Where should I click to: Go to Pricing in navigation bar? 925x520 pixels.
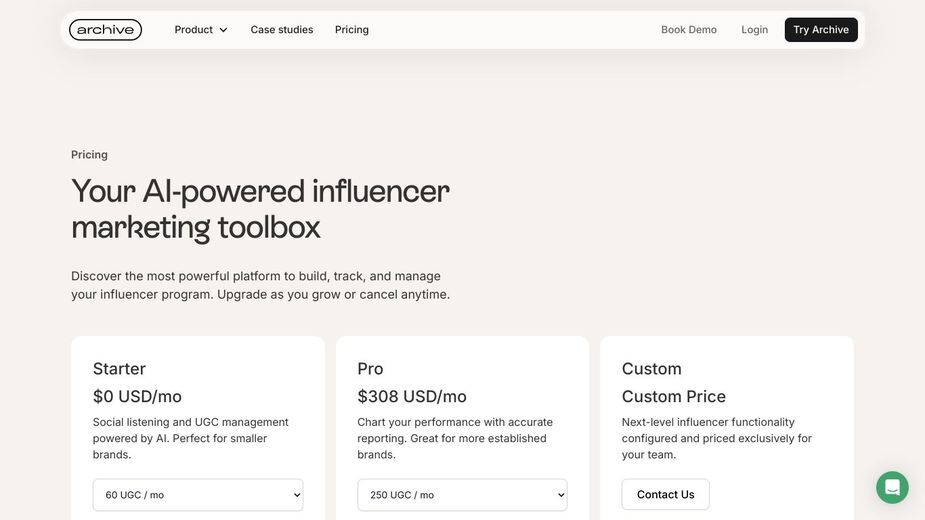tap(352, 30)
